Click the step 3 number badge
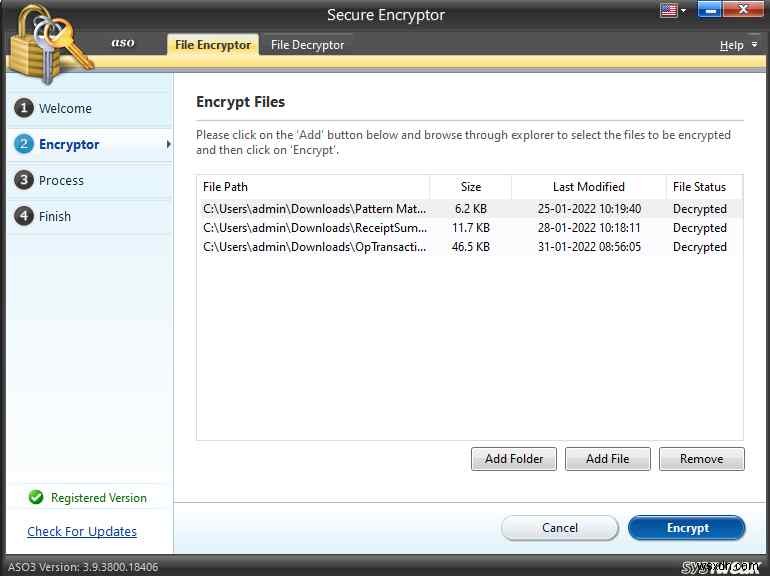This screenshot has width=770, height=576. 24,180
